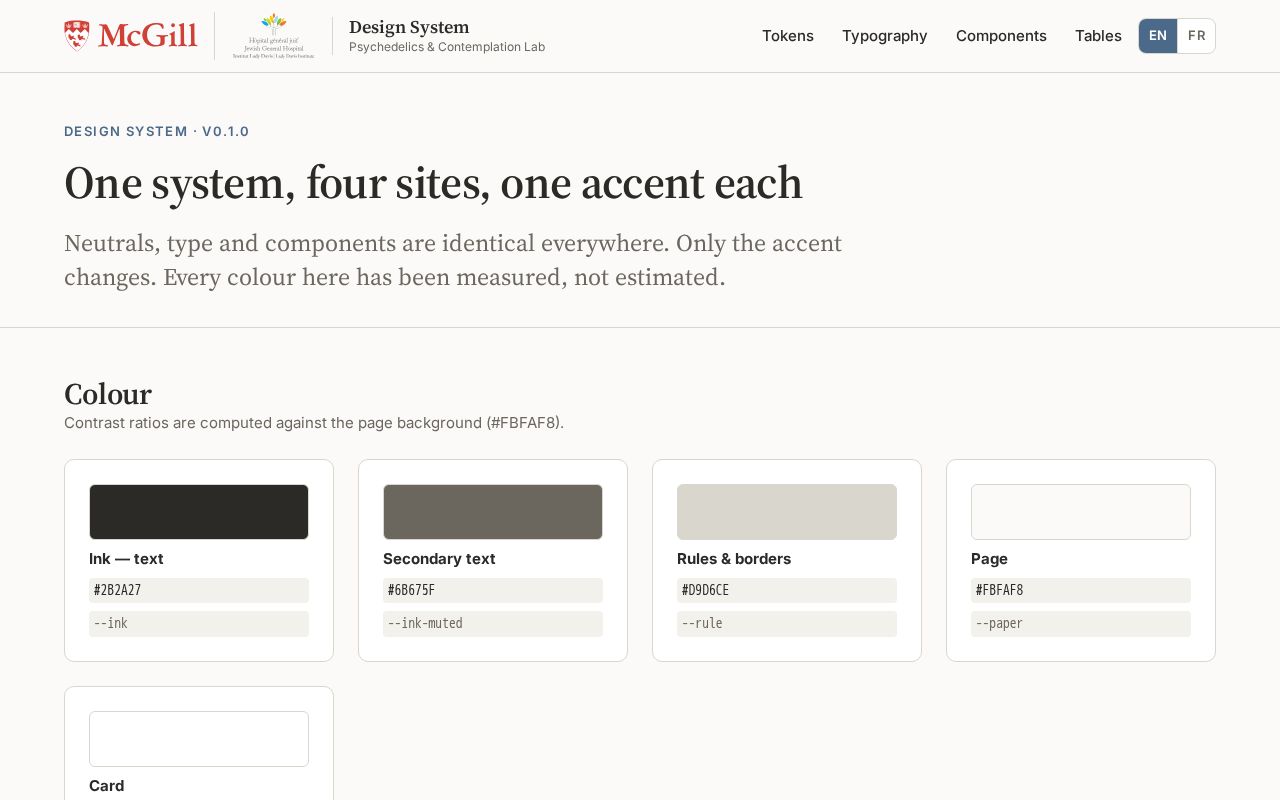This screenshot has height=800, width=1280.
Task: Switch language to FR
Action: click(x=1196, y=36)
